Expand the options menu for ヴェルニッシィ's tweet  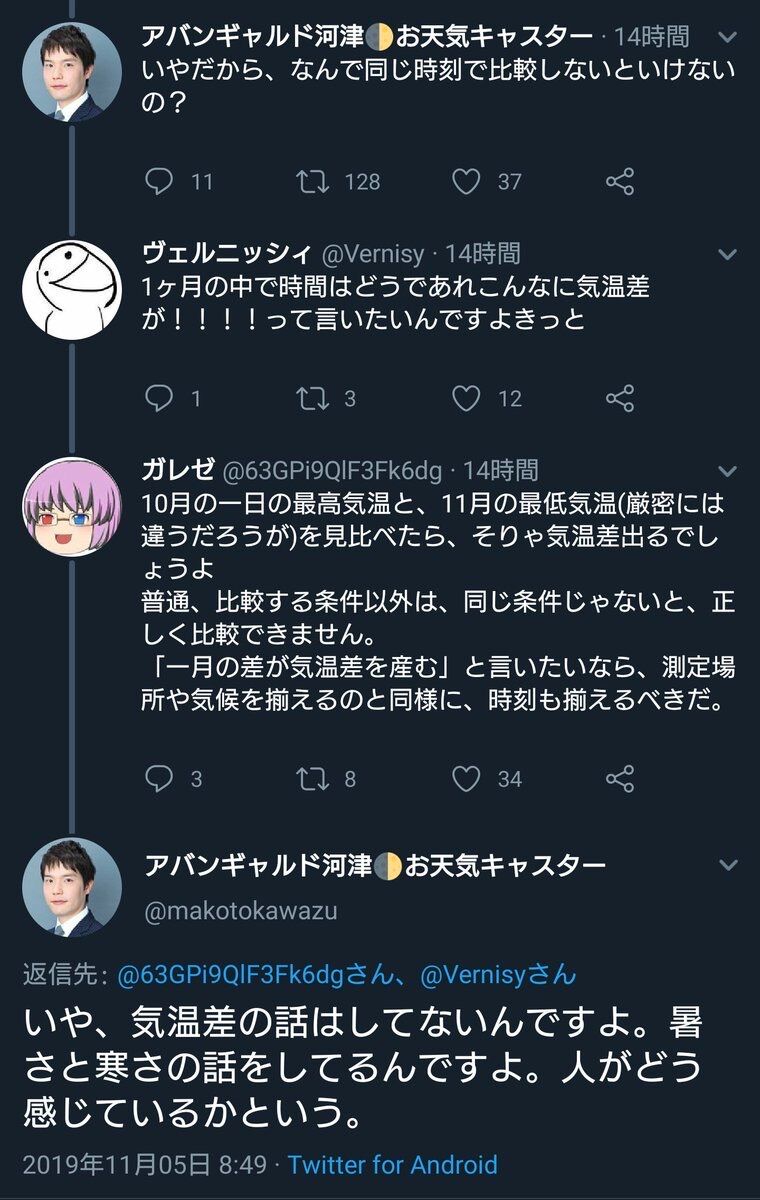coord(729,254)
